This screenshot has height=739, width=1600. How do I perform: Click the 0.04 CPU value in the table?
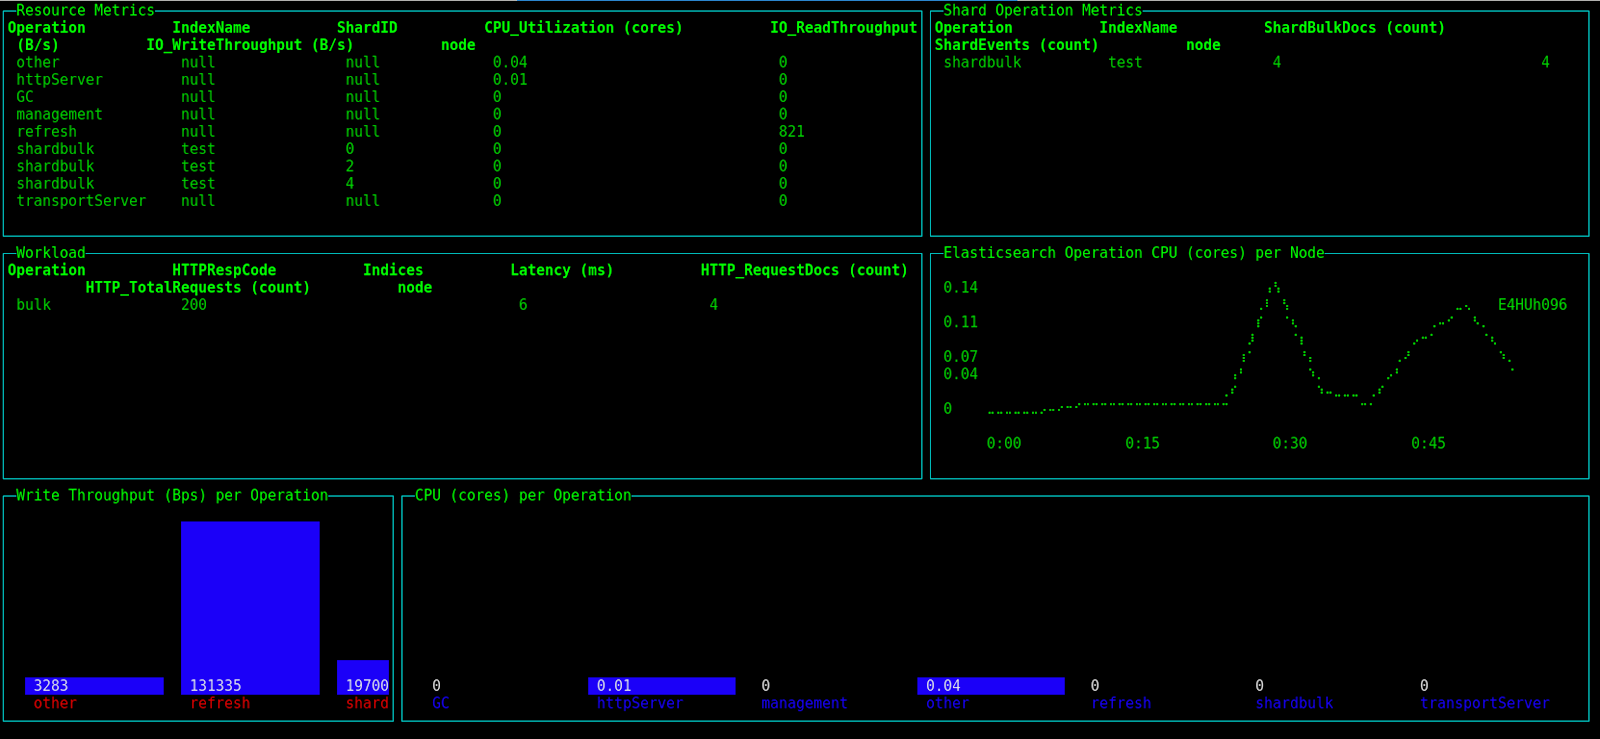click(510, 62)
